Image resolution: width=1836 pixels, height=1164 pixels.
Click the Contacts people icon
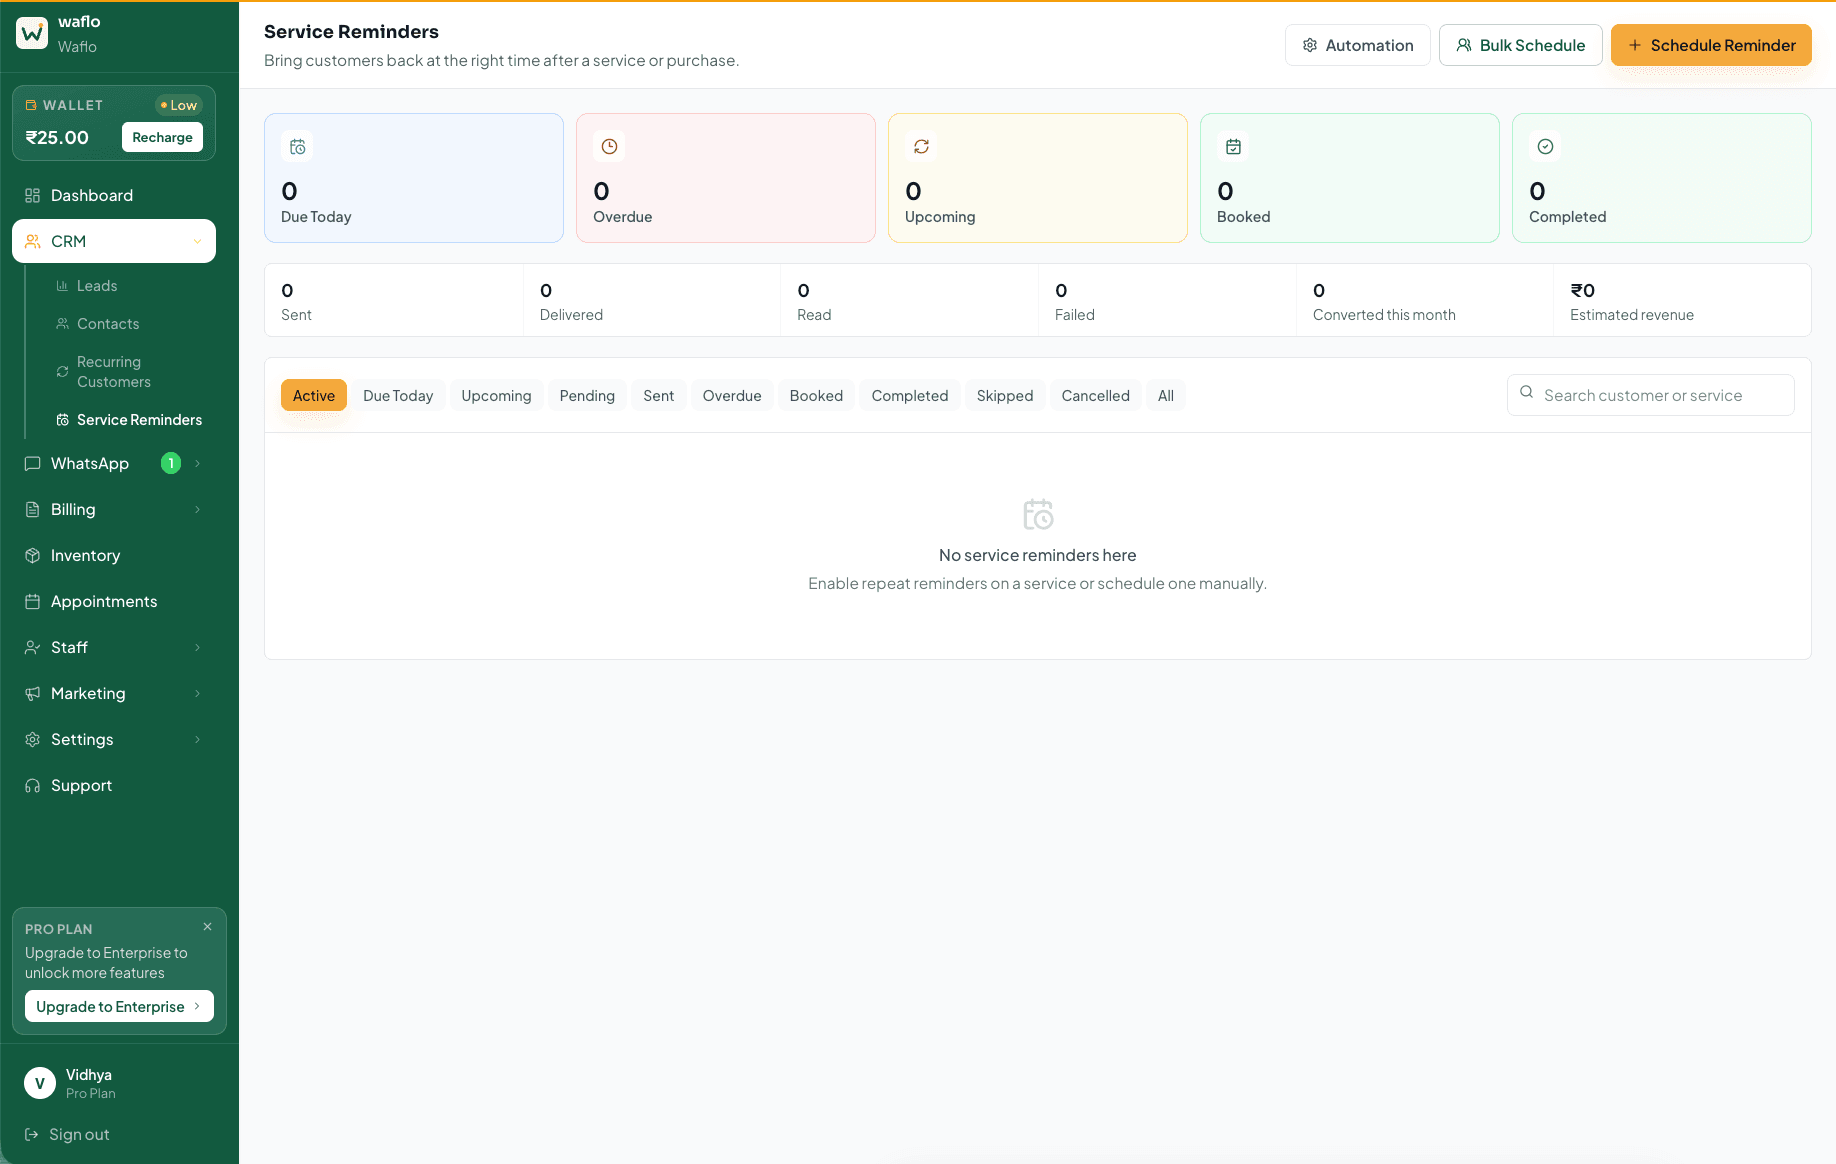[62, 324]
